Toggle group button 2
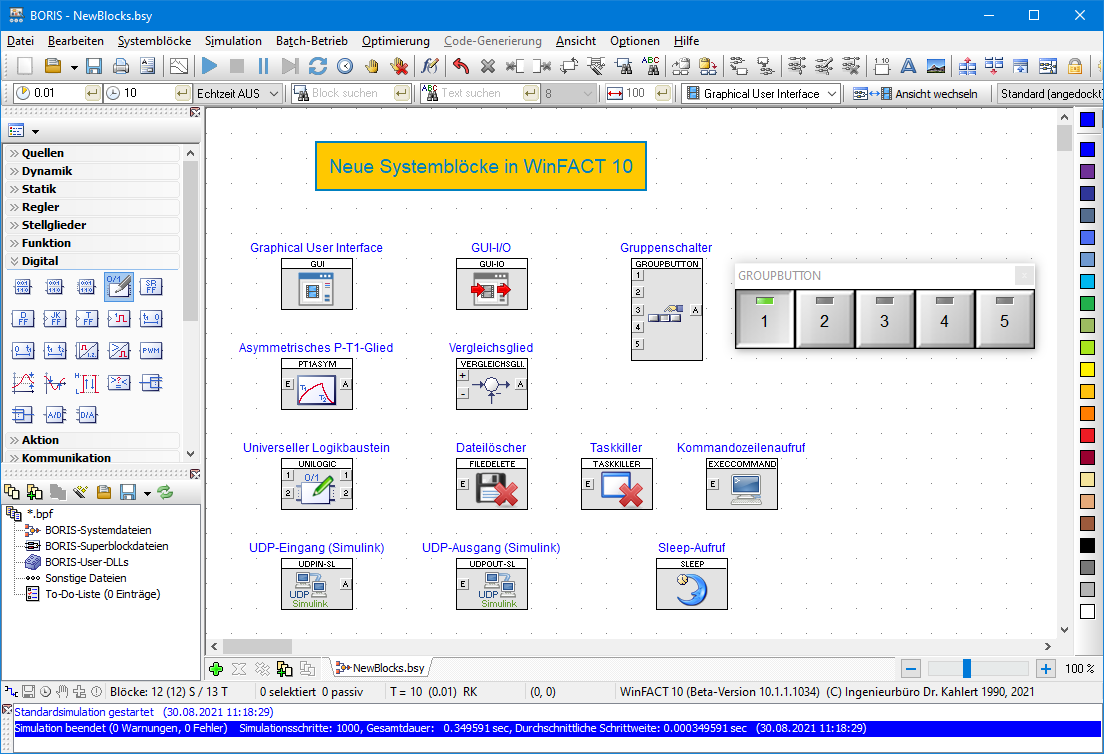 coord(824,319)
